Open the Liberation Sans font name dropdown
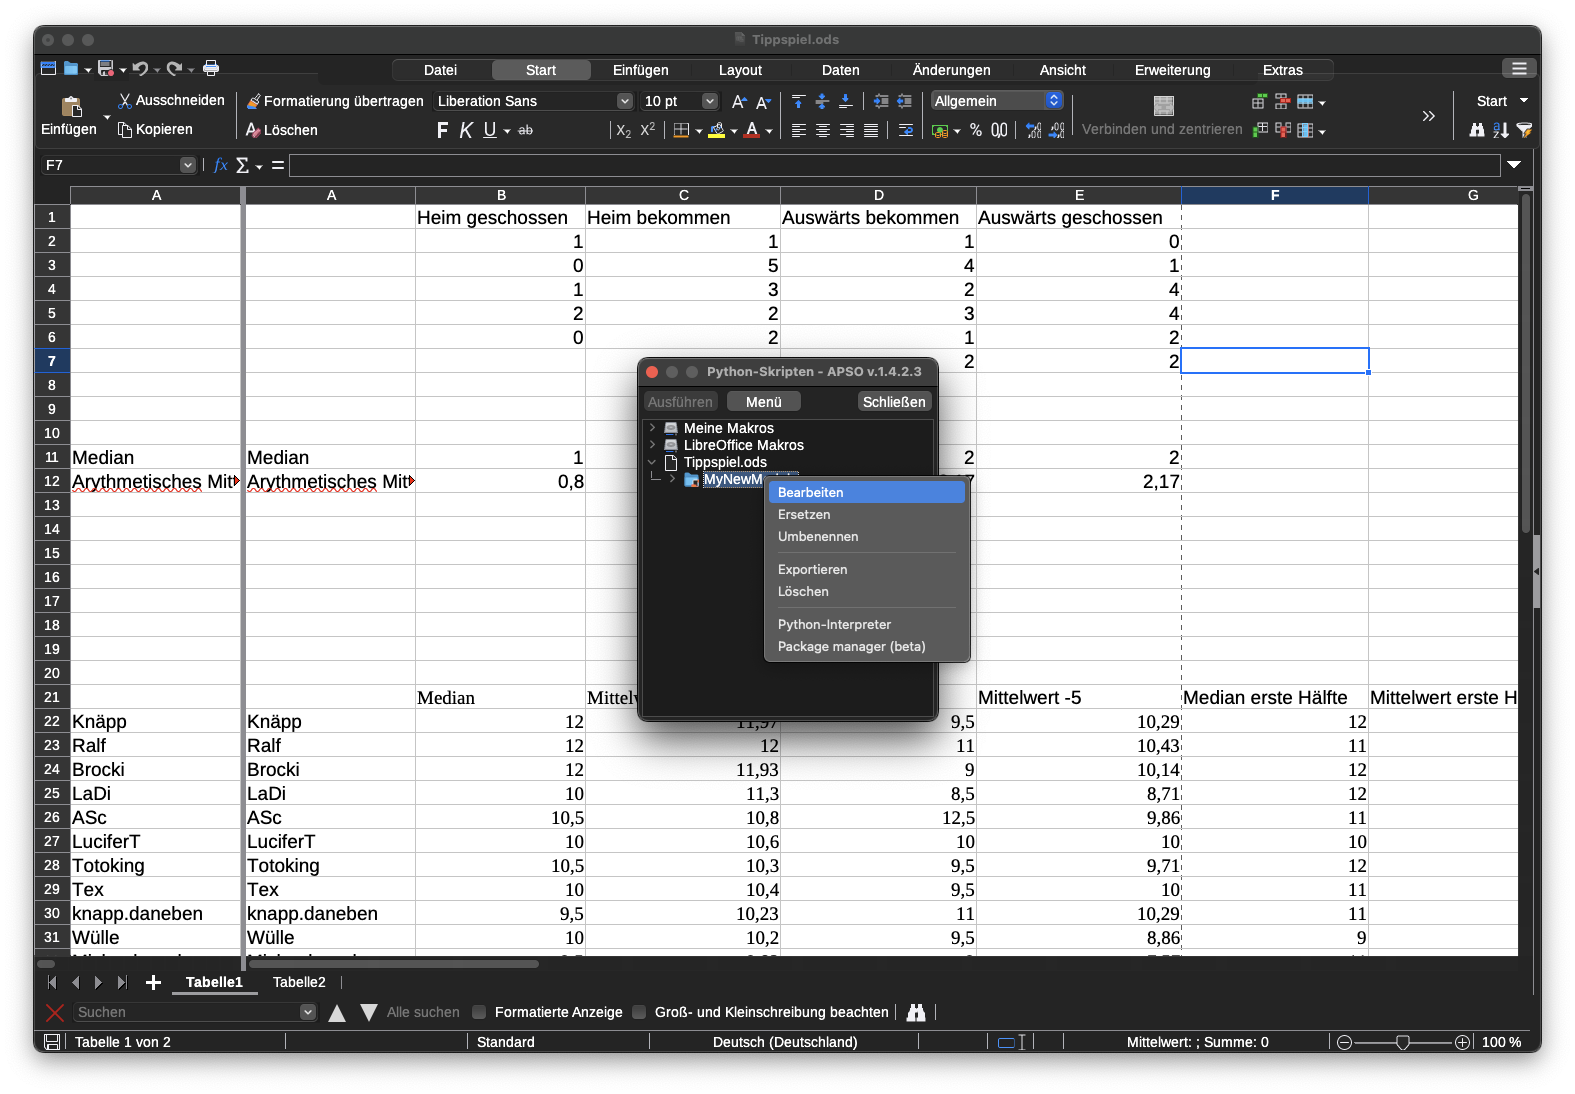The width and height of the screenshot is (1575, 1094). point(625,101)
